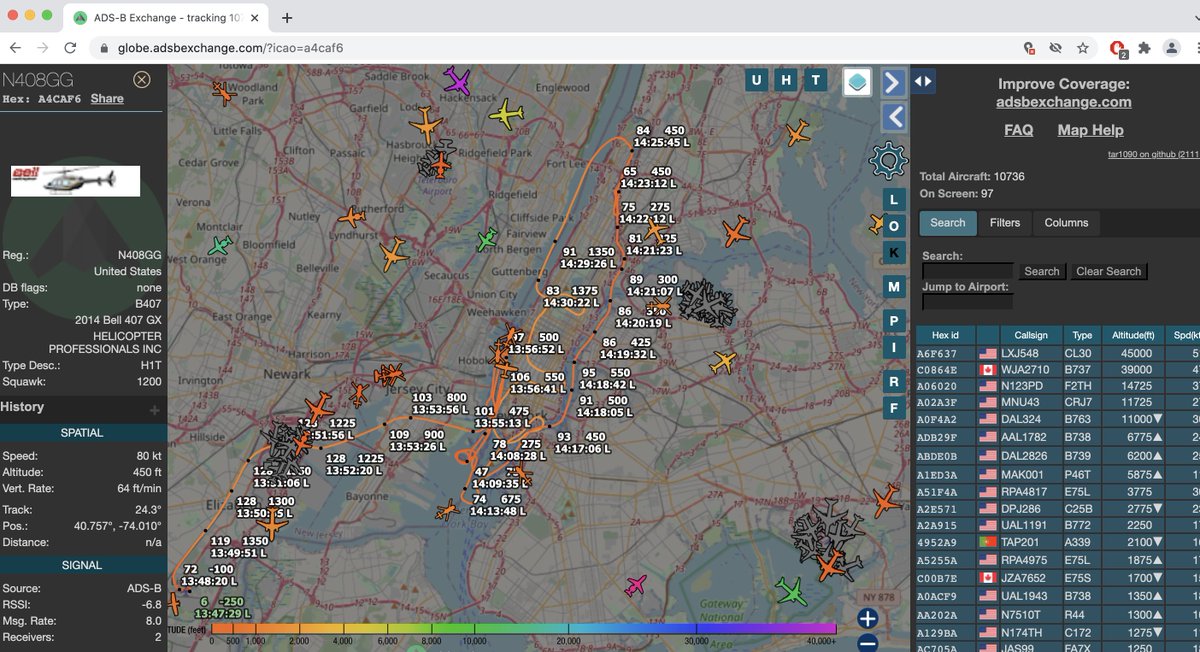
Task: Toggle sidebar width with double-arrow icon
Action: (x=923, y=82)
